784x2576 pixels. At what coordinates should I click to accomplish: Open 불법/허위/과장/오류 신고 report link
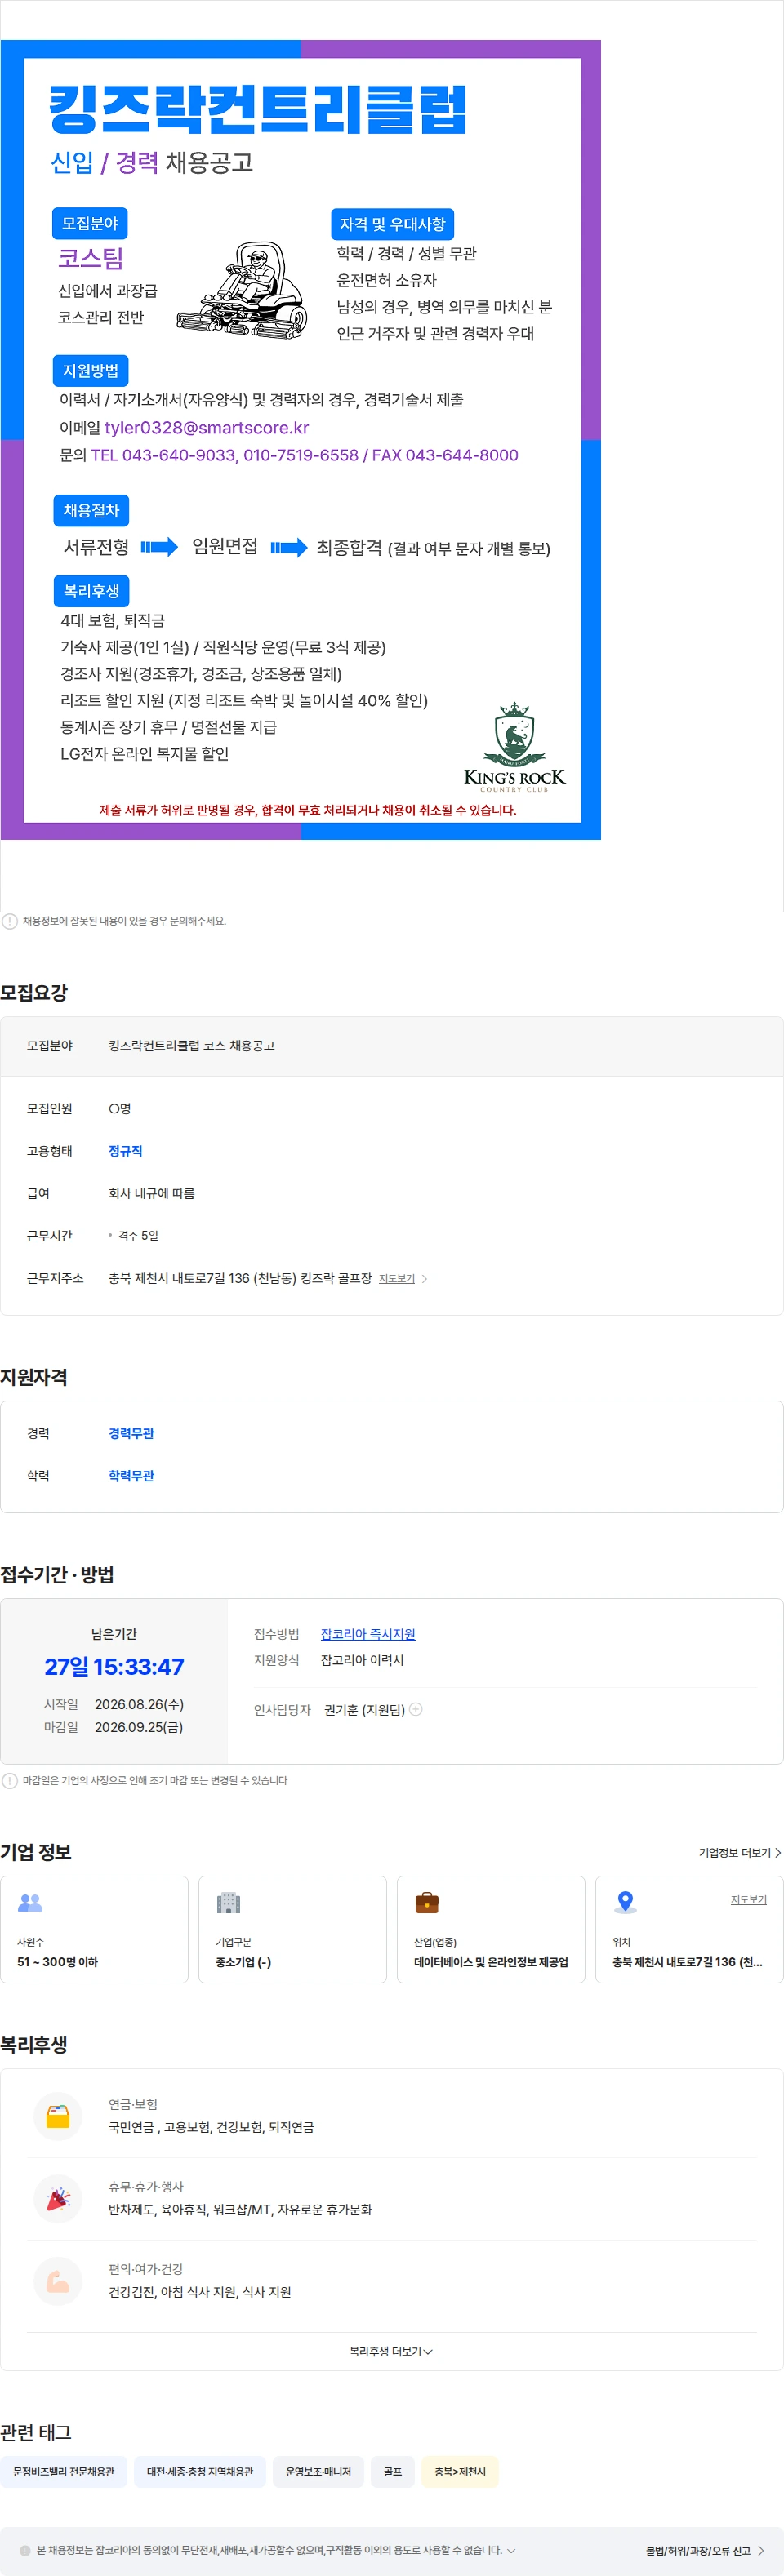tap(705, 2551)
